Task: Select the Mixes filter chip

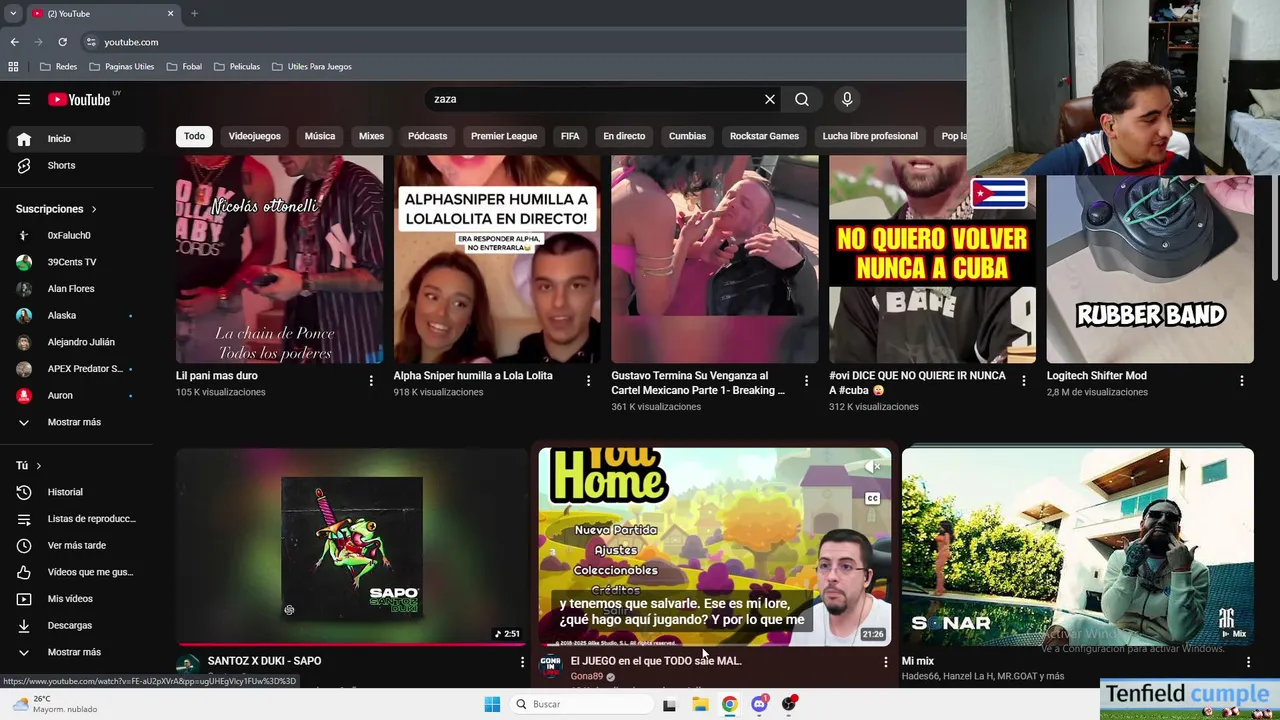Action: 371,136
